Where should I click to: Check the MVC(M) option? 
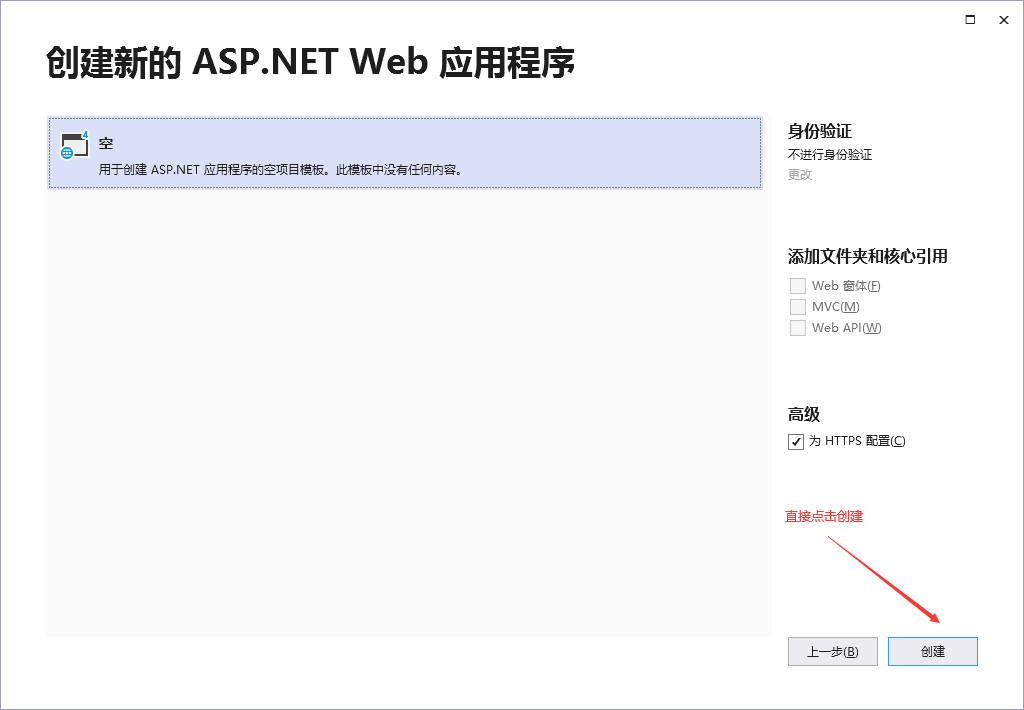tap(797, 306)
